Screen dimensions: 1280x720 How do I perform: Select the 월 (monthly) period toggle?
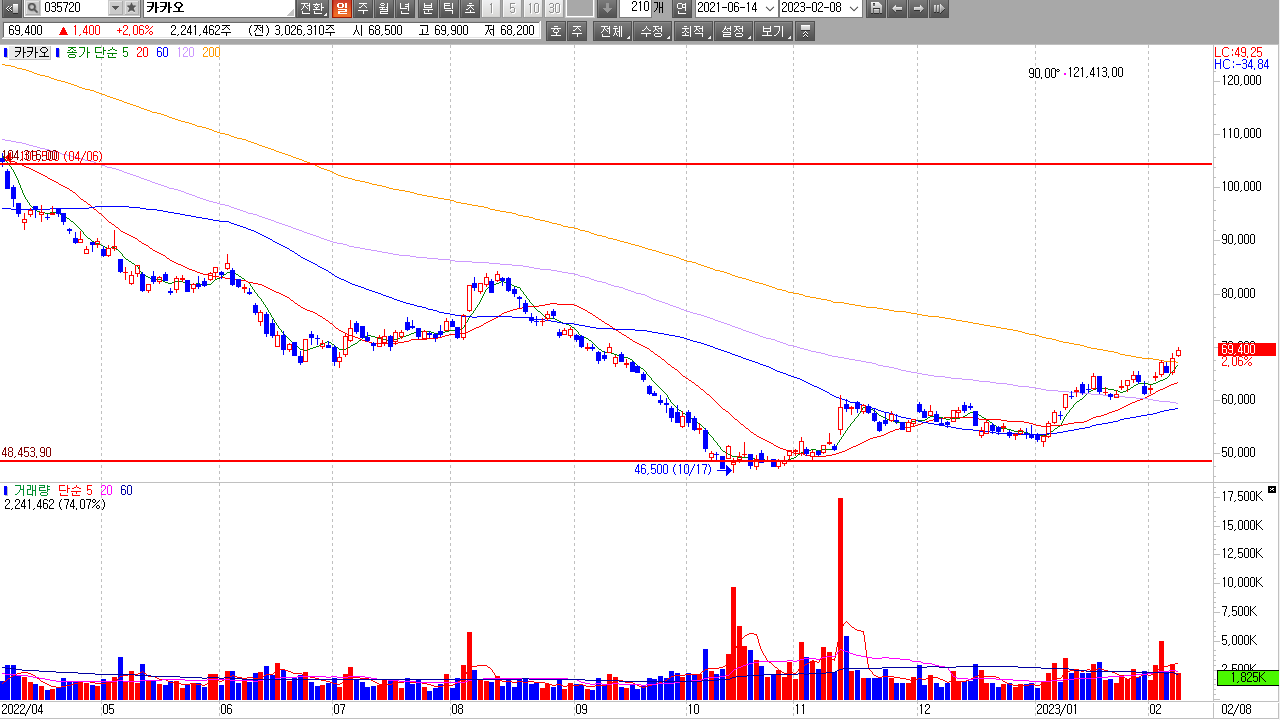coord(384,8)
